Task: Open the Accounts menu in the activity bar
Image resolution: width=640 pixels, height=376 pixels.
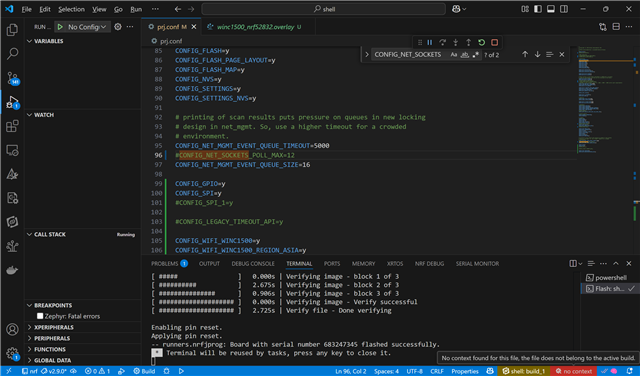Action: pyautogui.click(x=12, y=329)
